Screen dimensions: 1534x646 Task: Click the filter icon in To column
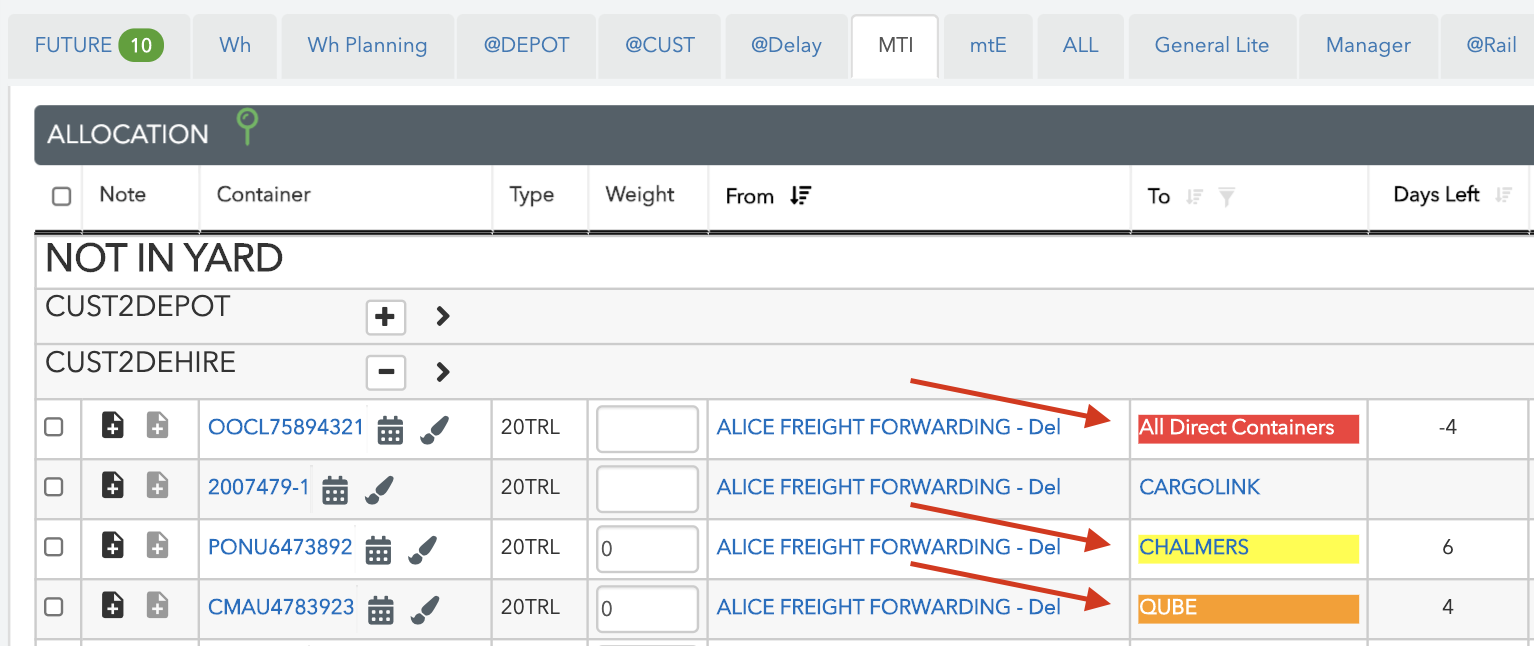[1226, 197]
